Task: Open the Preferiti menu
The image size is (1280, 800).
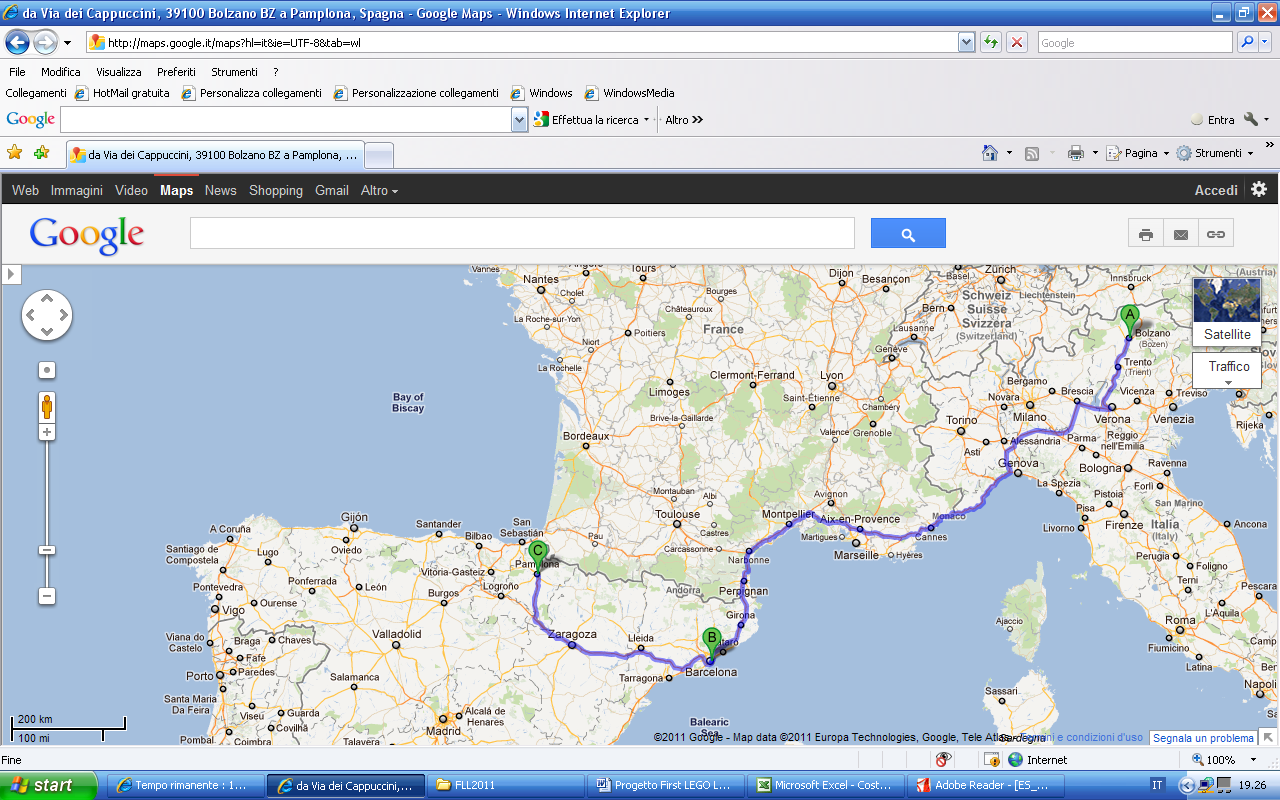Action: (x=176, y=72)
